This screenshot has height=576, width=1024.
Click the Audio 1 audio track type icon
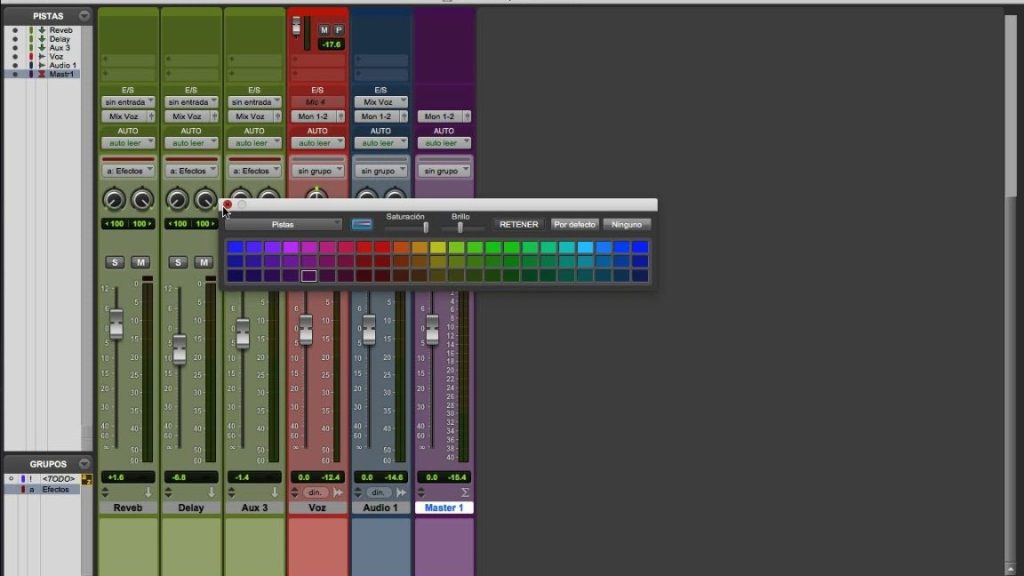point(401,492)
